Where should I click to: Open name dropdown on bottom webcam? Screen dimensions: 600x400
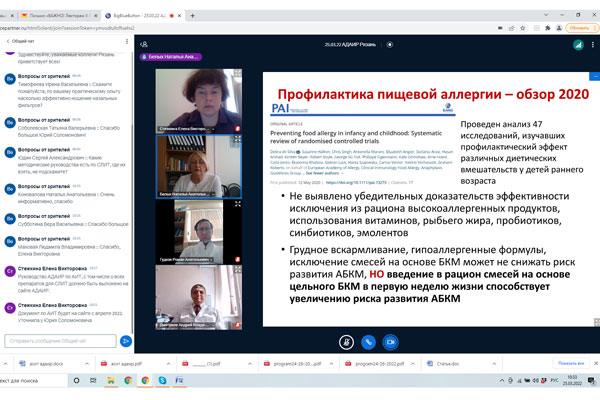[x=186, y=325]
